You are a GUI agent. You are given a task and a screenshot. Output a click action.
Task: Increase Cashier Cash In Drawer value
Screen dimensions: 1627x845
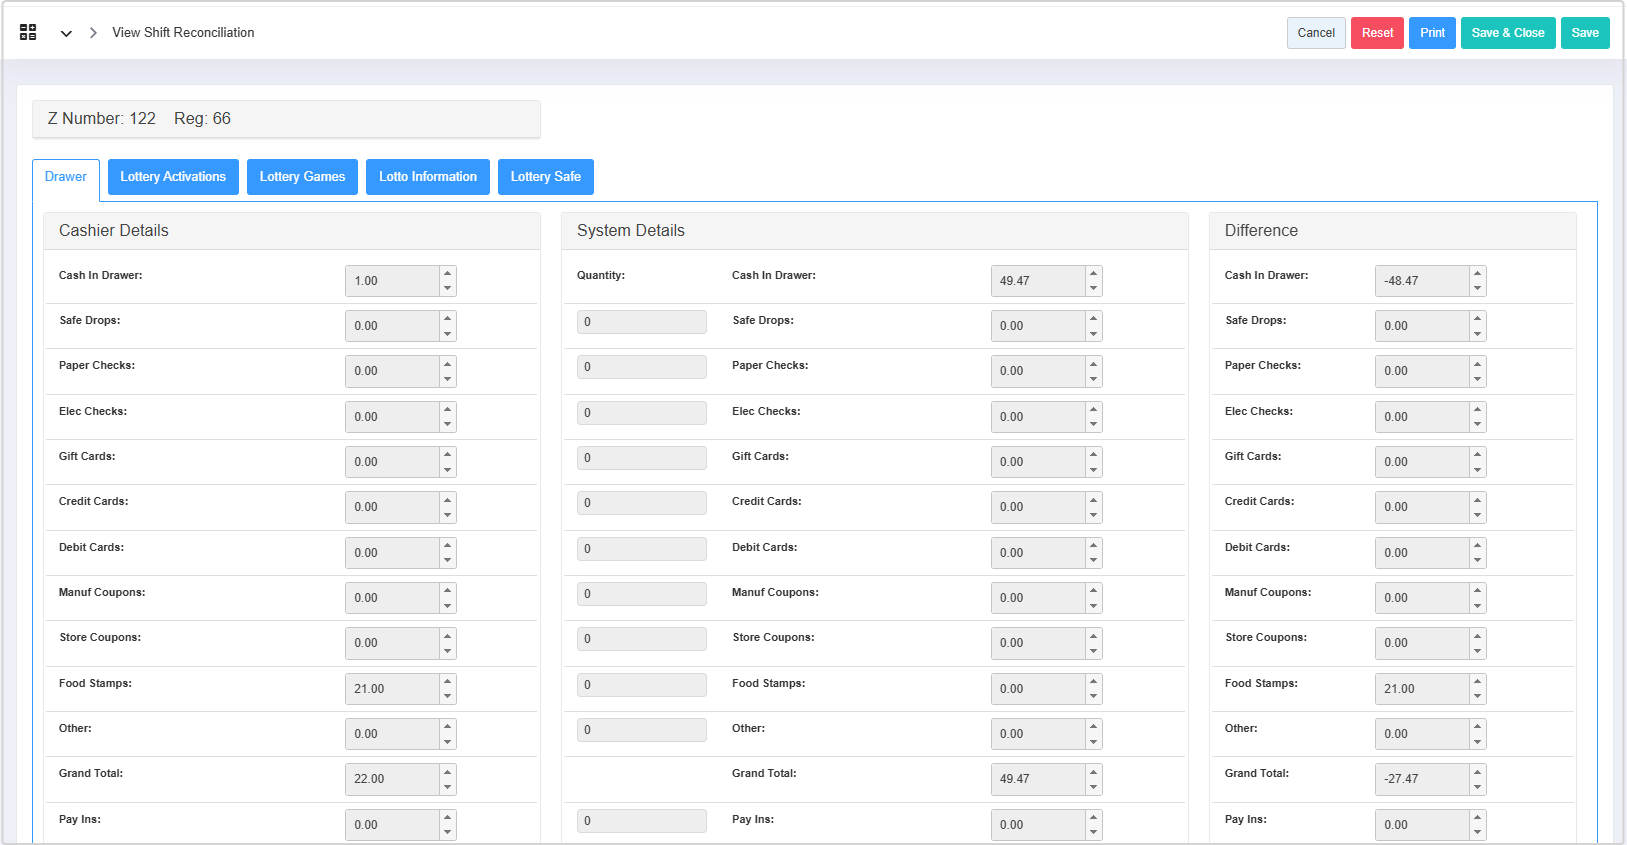448,273
